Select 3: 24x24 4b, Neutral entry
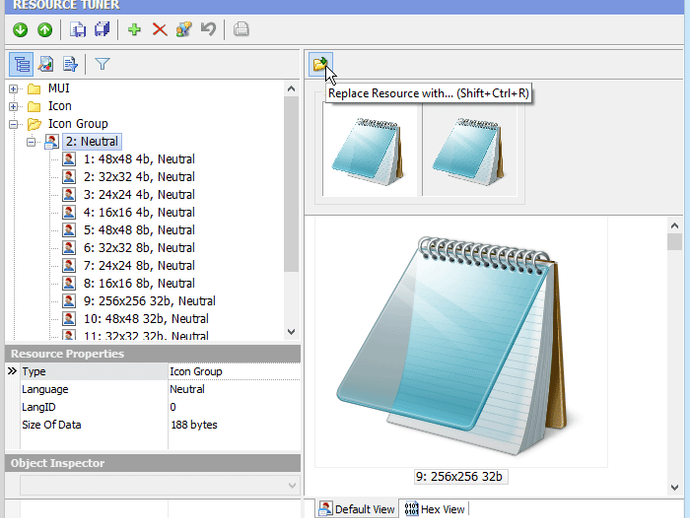Screen dimensions: 690x518 tap(139, 195)
